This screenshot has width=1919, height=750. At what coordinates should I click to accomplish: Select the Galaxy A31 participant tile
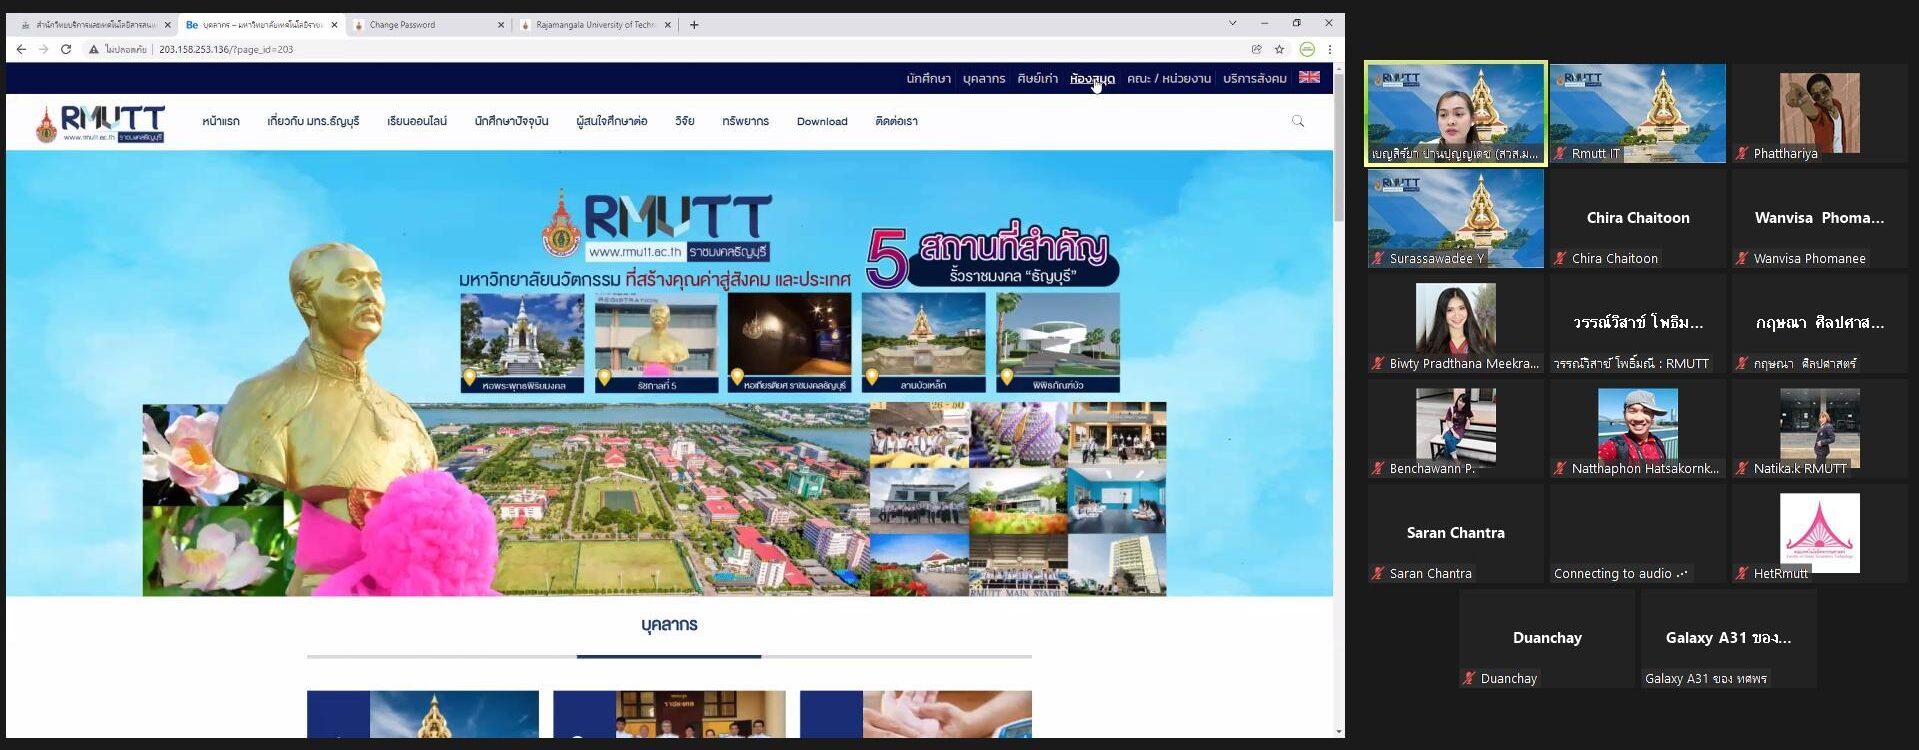(x=1729, y=638)
